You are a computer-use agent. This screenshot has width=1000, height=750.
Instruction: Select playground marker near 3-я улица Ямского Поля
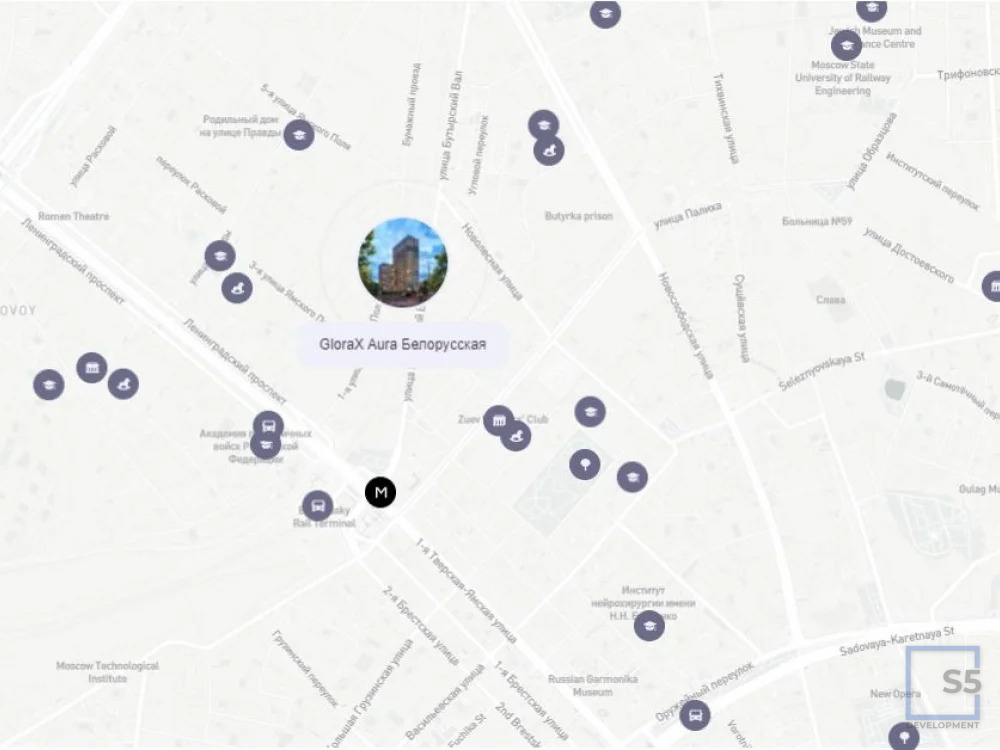click(237, 288)
